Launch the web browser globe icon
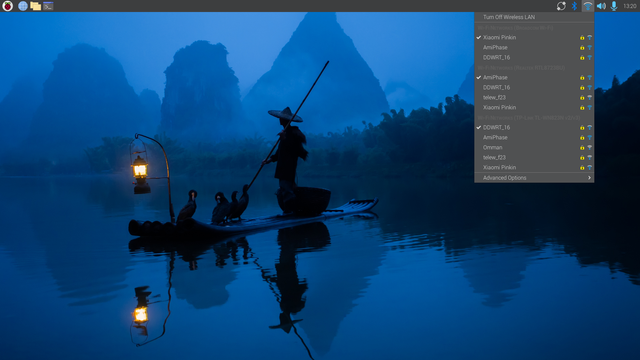Image resolution: width=640 pixels, height=360 pixels. pyautogui.click(x=23, y=6)
